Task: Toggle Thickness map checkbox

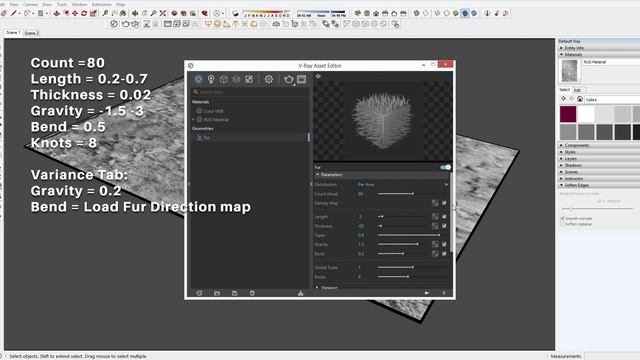Action: [444, 226]
